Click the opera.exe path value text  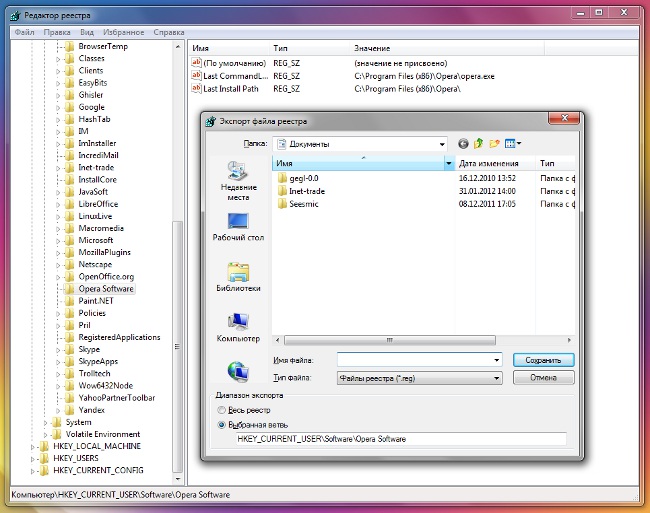click(424, 76)
